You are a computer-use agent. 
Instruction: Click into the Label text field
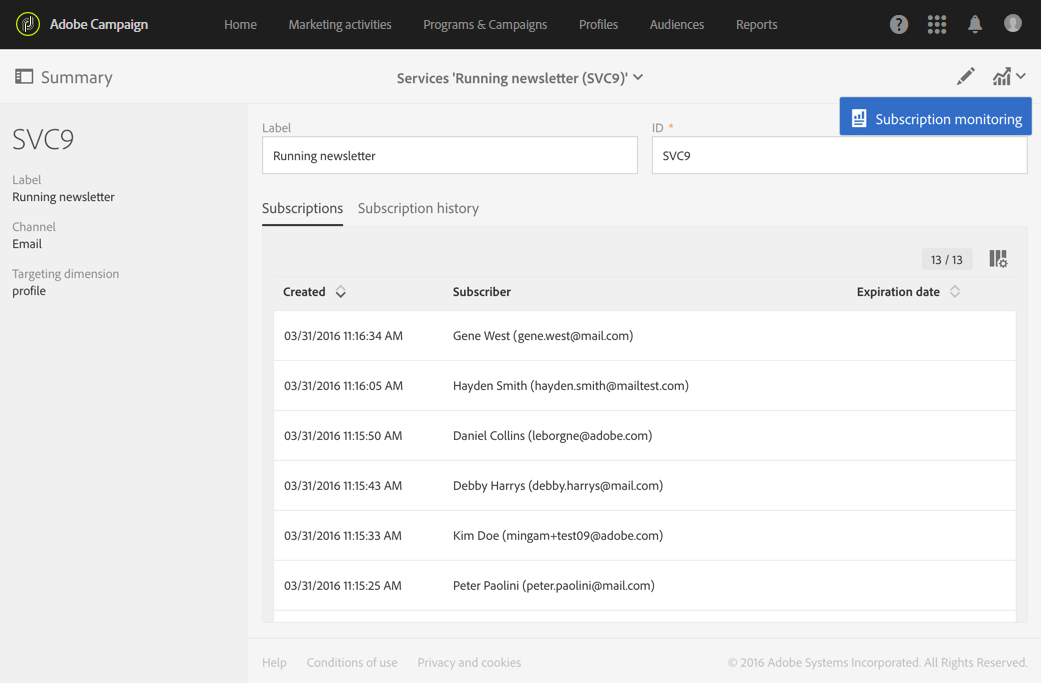pos(450,156)
